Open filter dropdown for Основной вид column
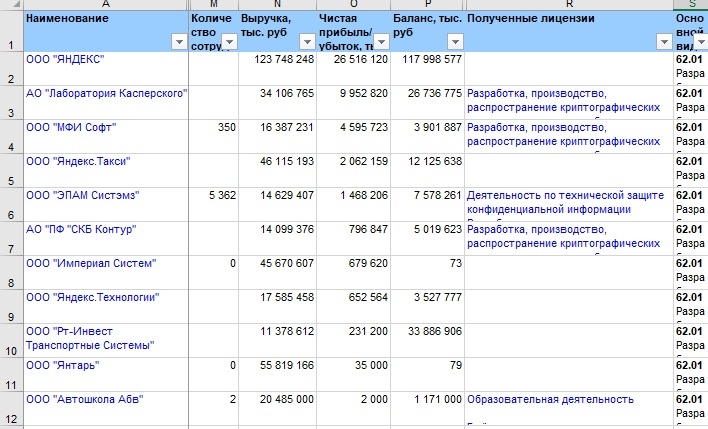This screenshot has height=429, width=708. coord(701,42)
